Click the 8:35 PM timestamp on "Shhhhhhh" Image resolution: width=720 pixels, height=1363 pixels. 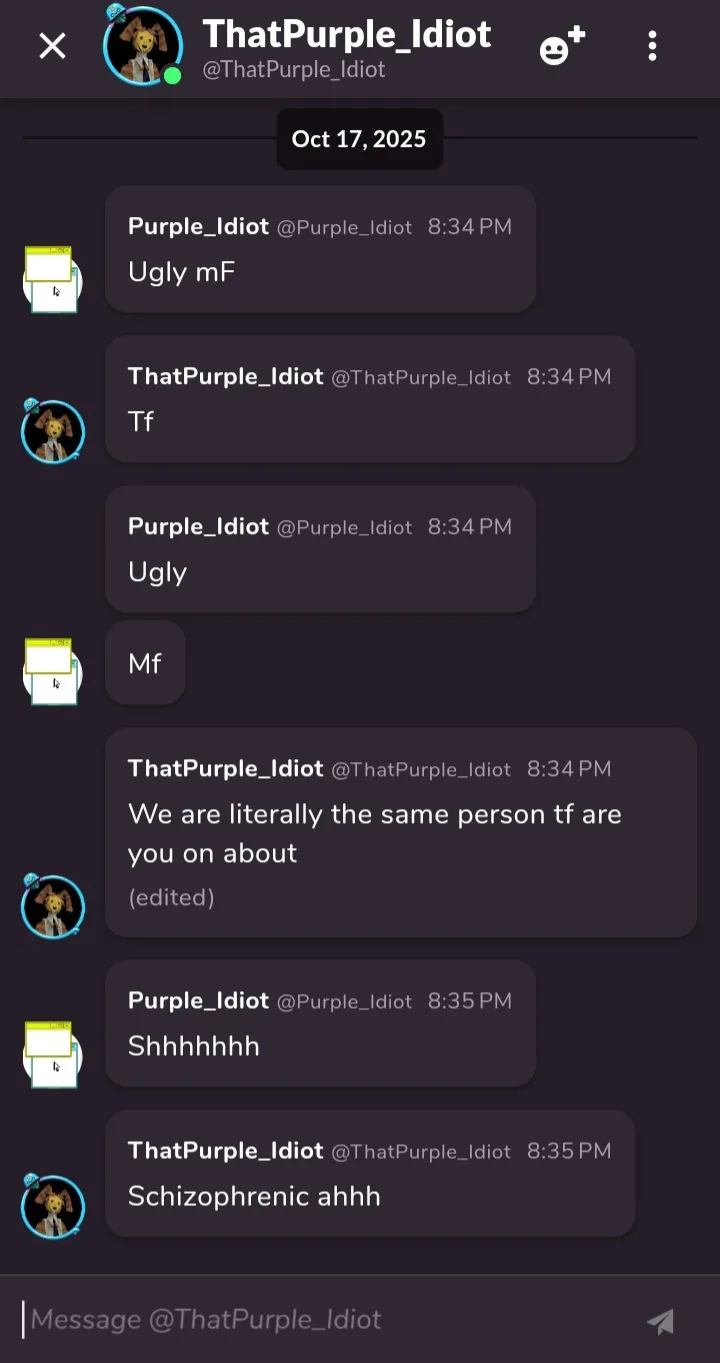(469, 1001)
